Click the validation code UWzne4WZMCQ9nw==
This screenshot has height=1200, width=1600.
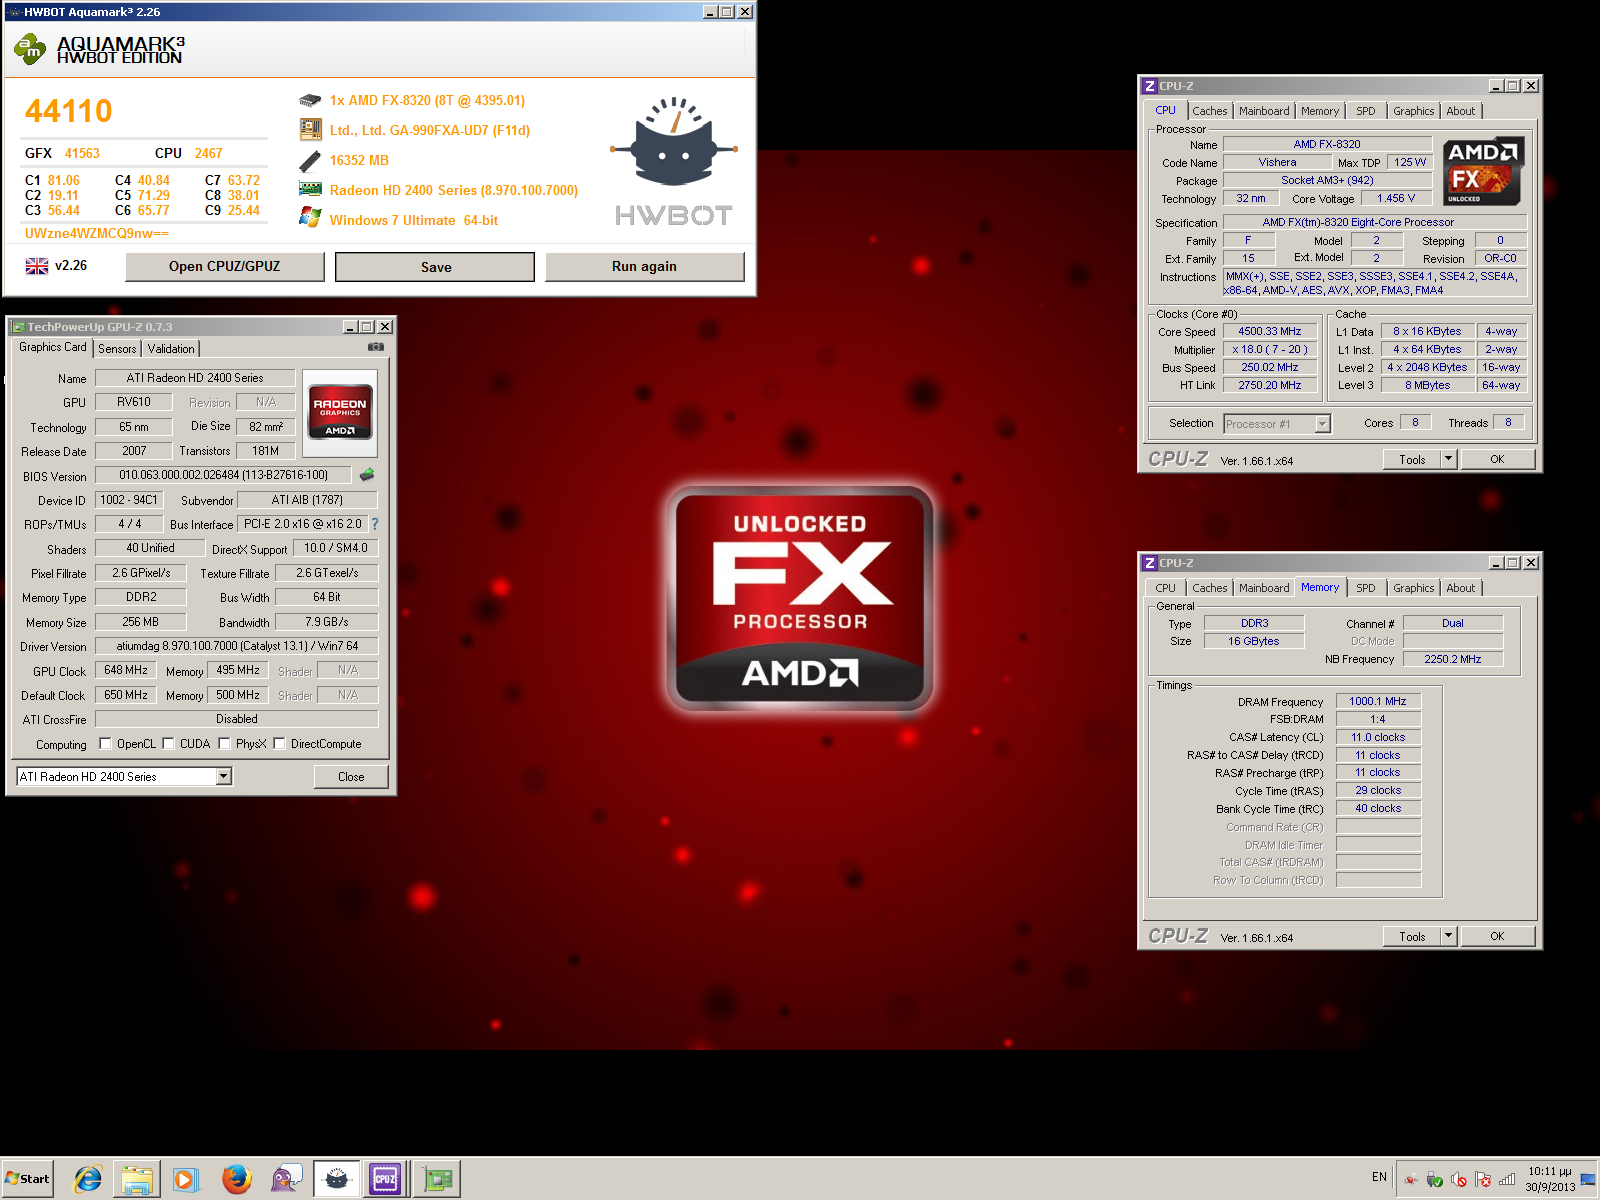(x=97, y=233)
